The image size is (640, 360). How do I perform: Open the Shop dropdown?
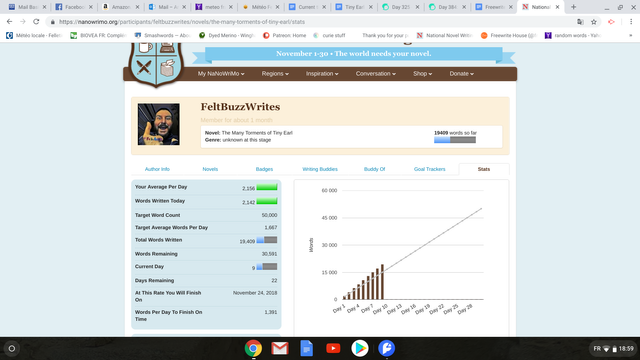[x=422, y=74]
